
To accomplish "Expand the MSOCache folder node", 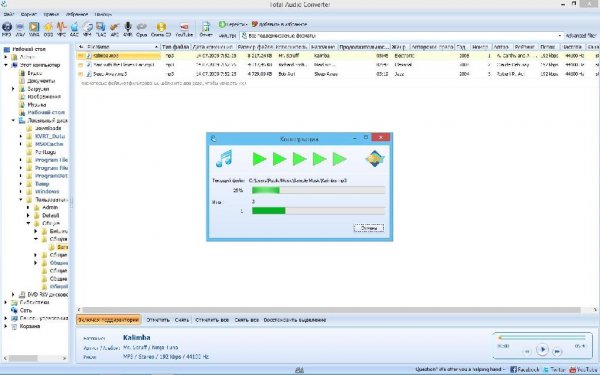I will [21, 144].
